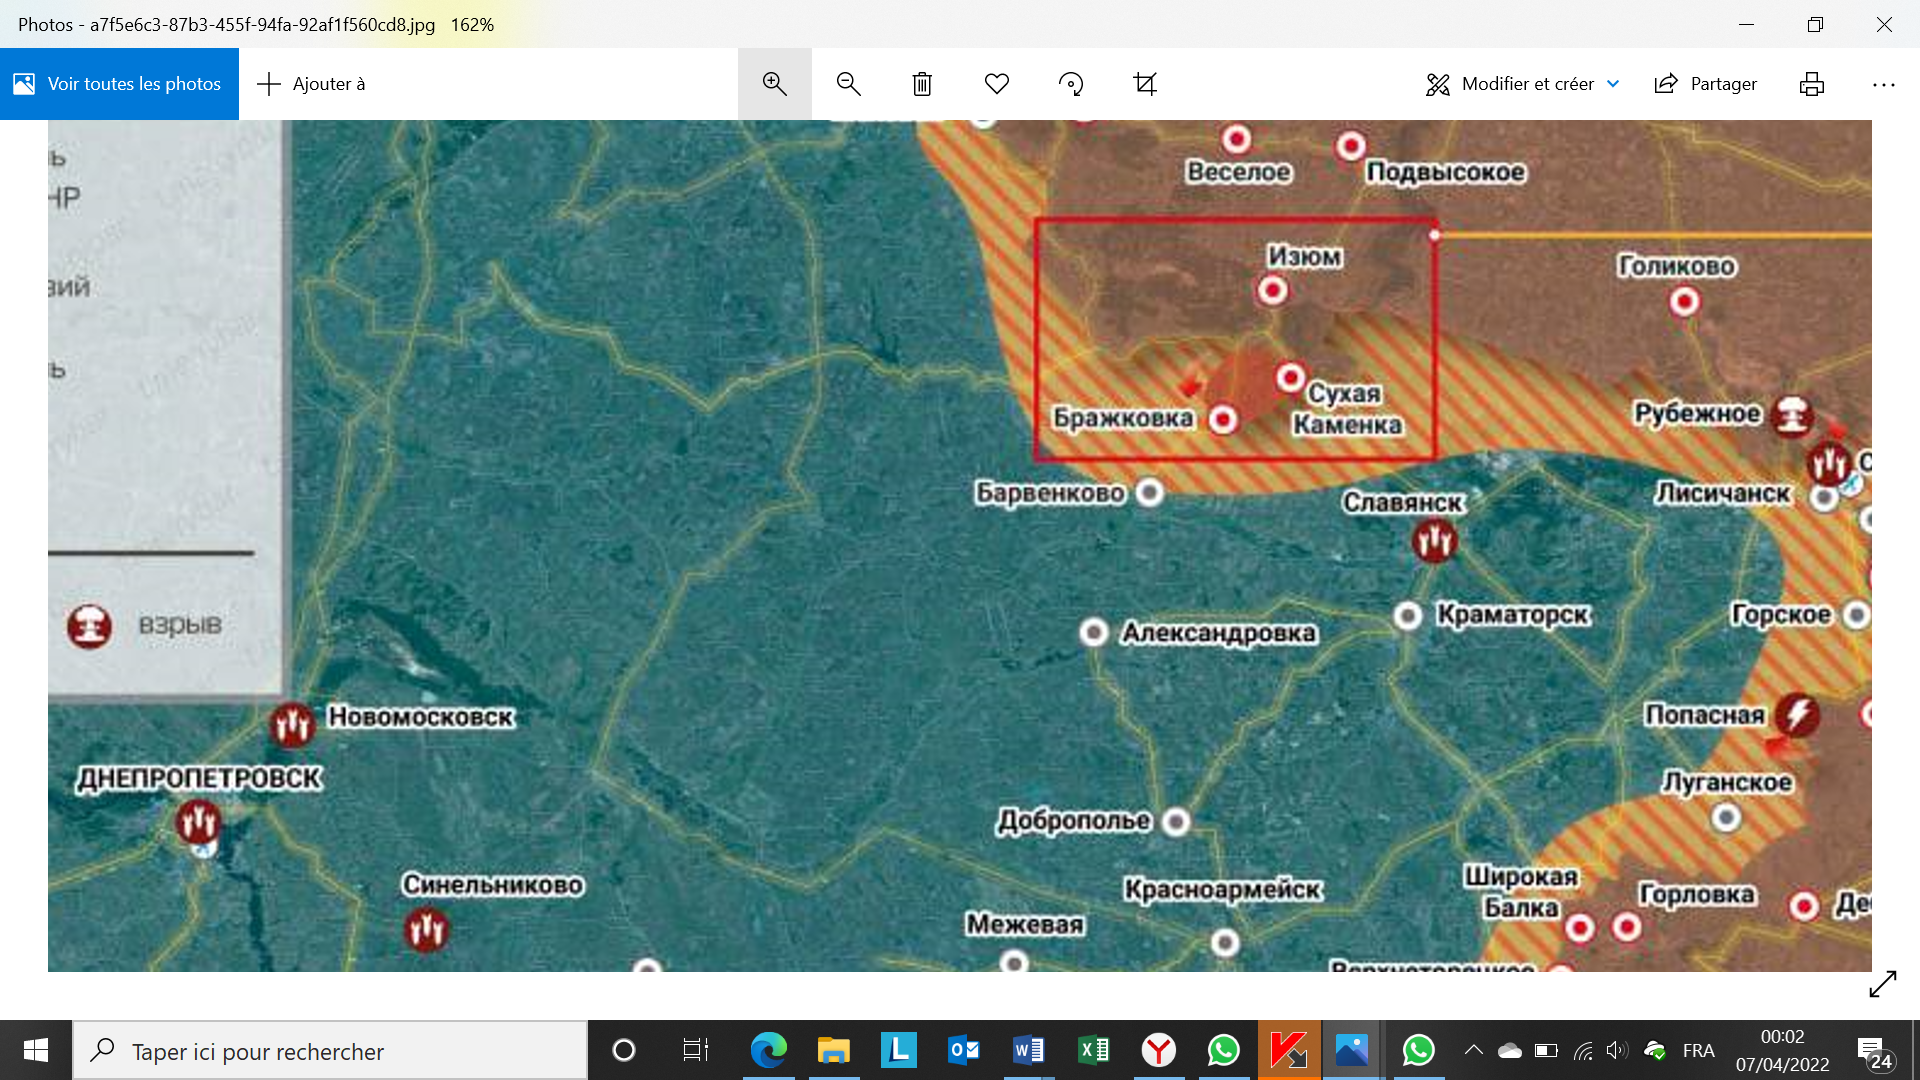Open the notifications action center
This screenshot has width=1920, height=1080.
[1873, 1052]
